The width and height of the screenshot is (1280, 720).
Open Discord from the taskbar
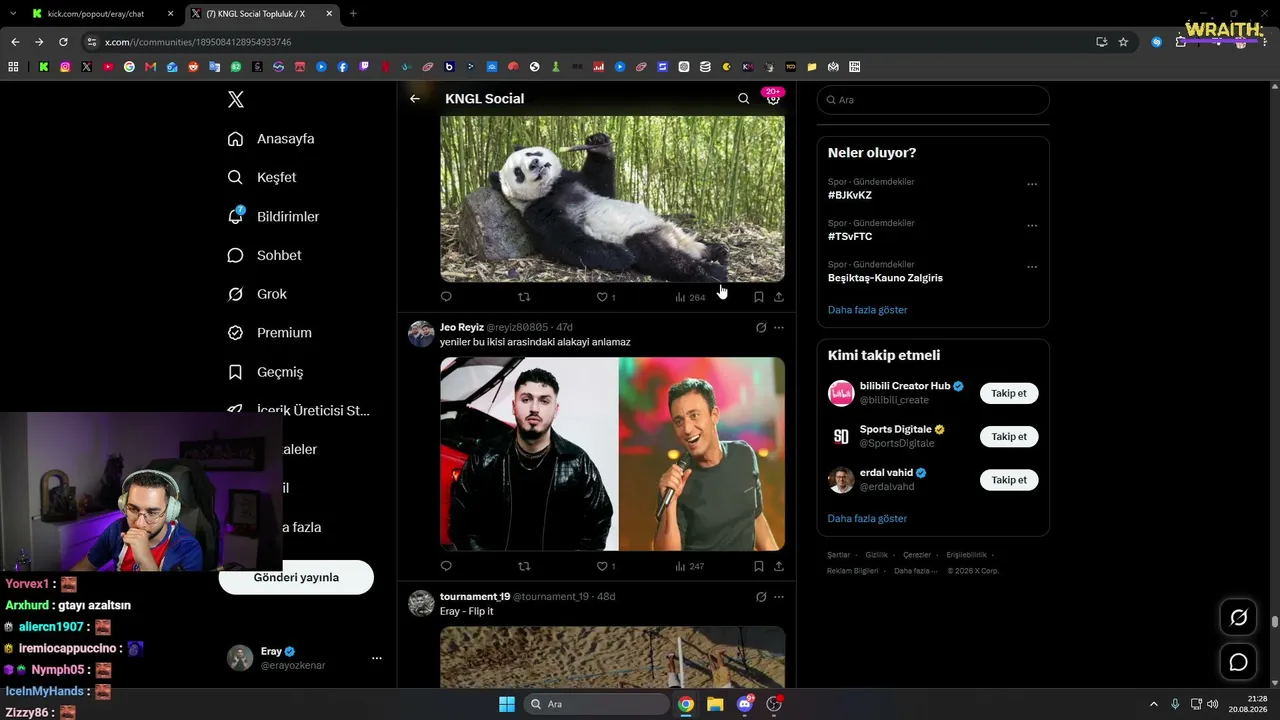tap(745, 704)
